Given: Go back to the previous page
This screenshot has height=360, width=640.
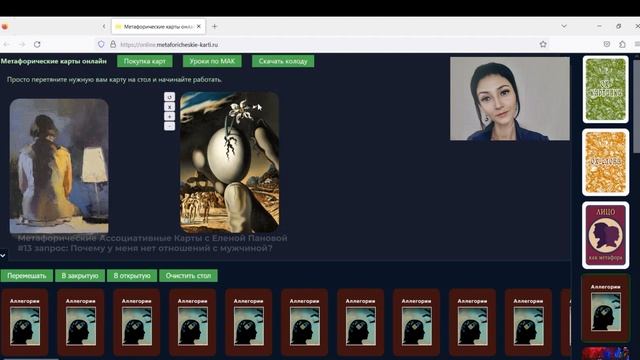Looking at the screenshot, I should [x=7, y=44].
